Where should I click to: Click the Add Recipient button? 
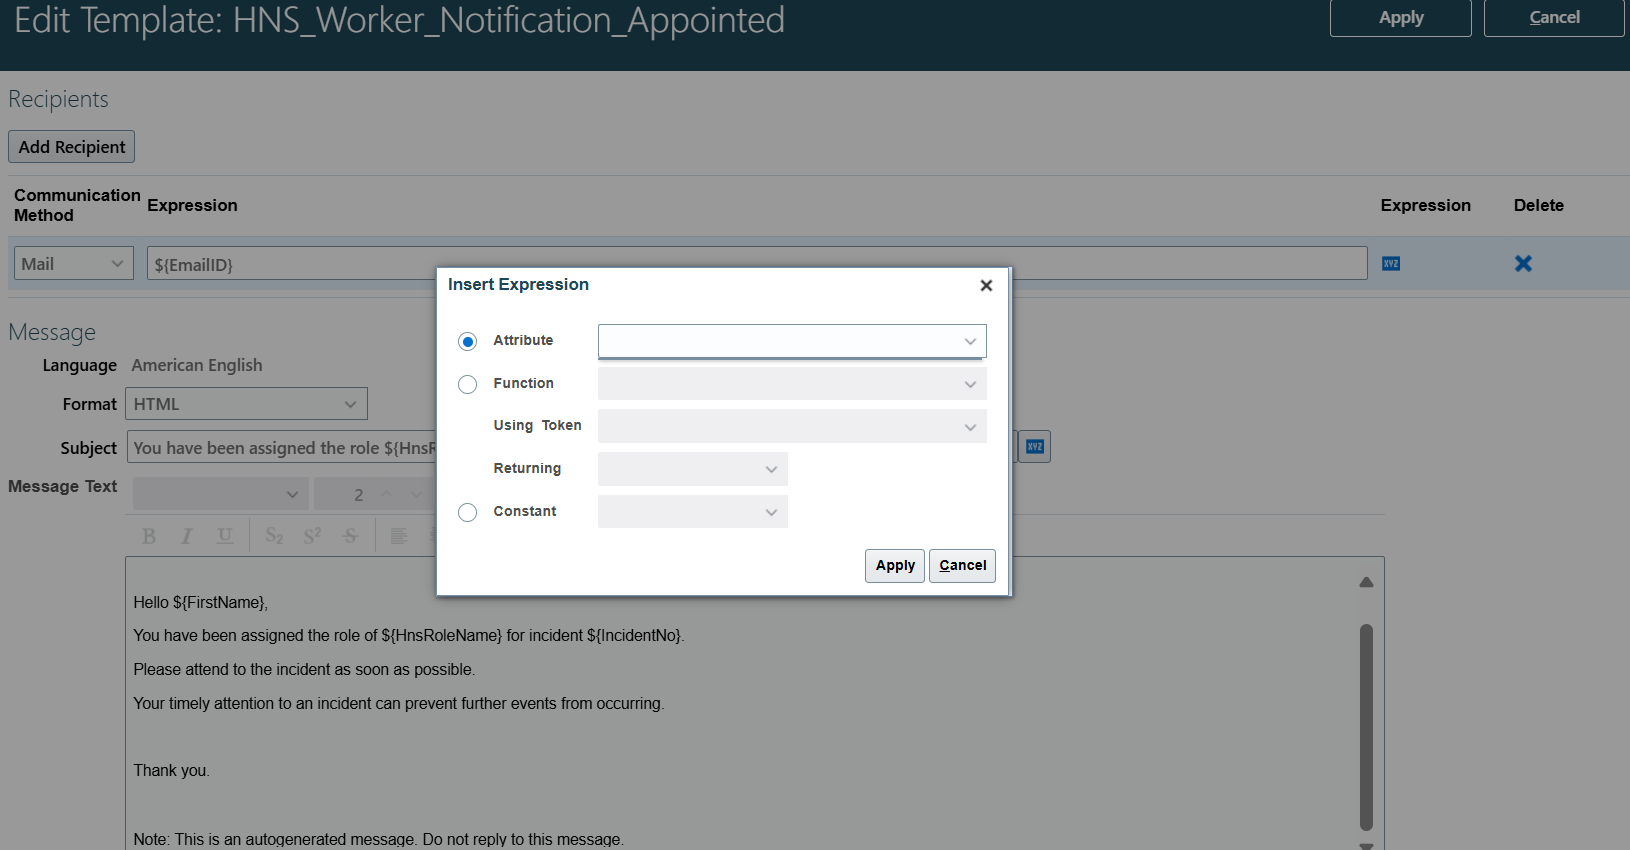[x=72, y=147]
